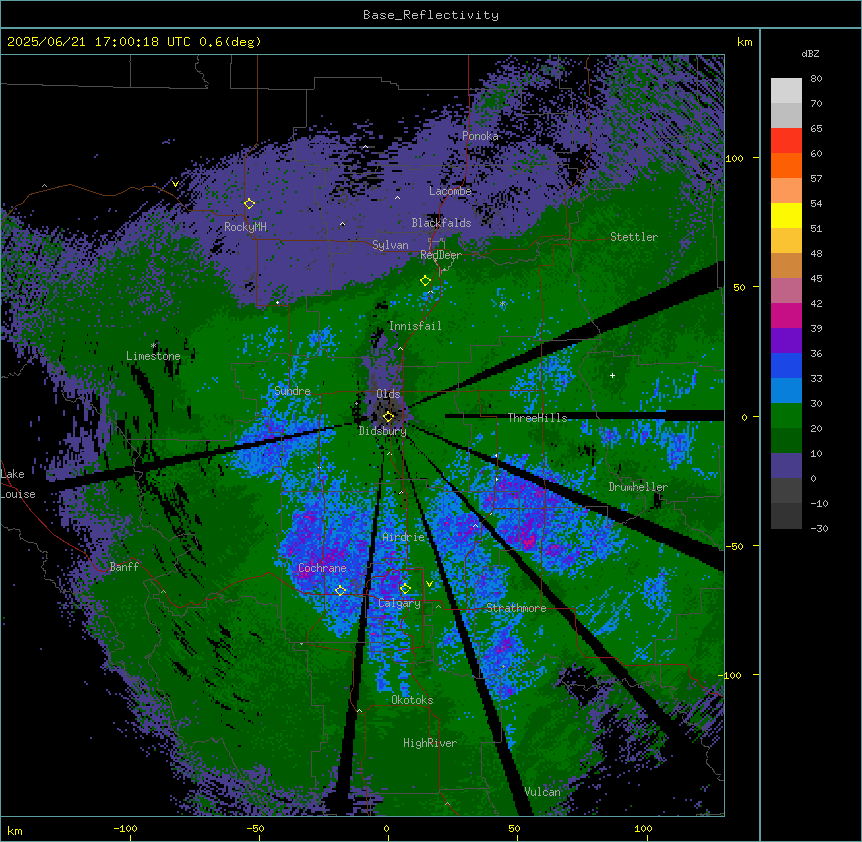This screenshot has width=862, height=842.
Task: Click the yellow V marker northwest of RockyMH
Action: (x=175, y=184)
